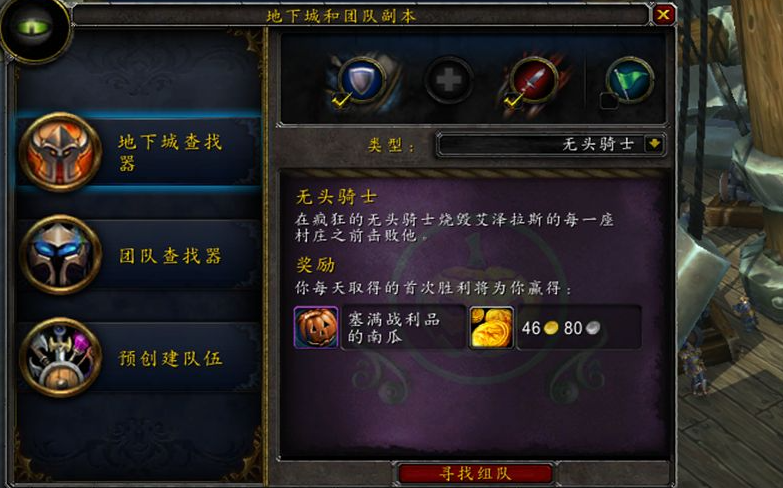Viewport: 783px width, 488px height.
Task: Click the 寻找组队 button
Action: [475, 473]
